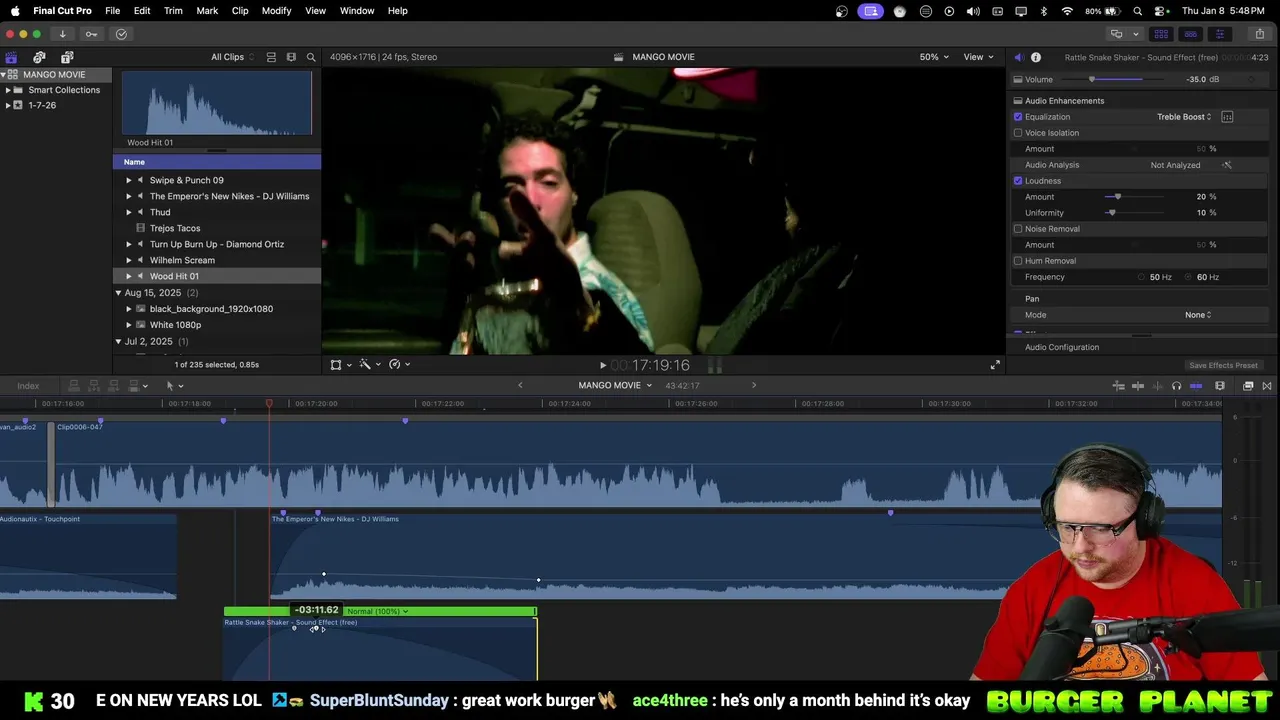
Task: Click the Share export icon
Action: click(1259, 34)
